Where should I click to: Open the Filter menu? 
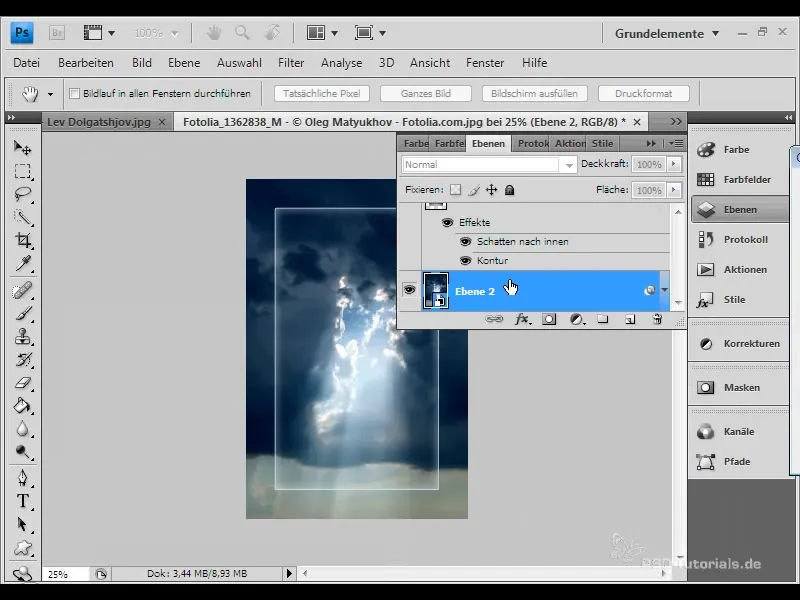291,63
